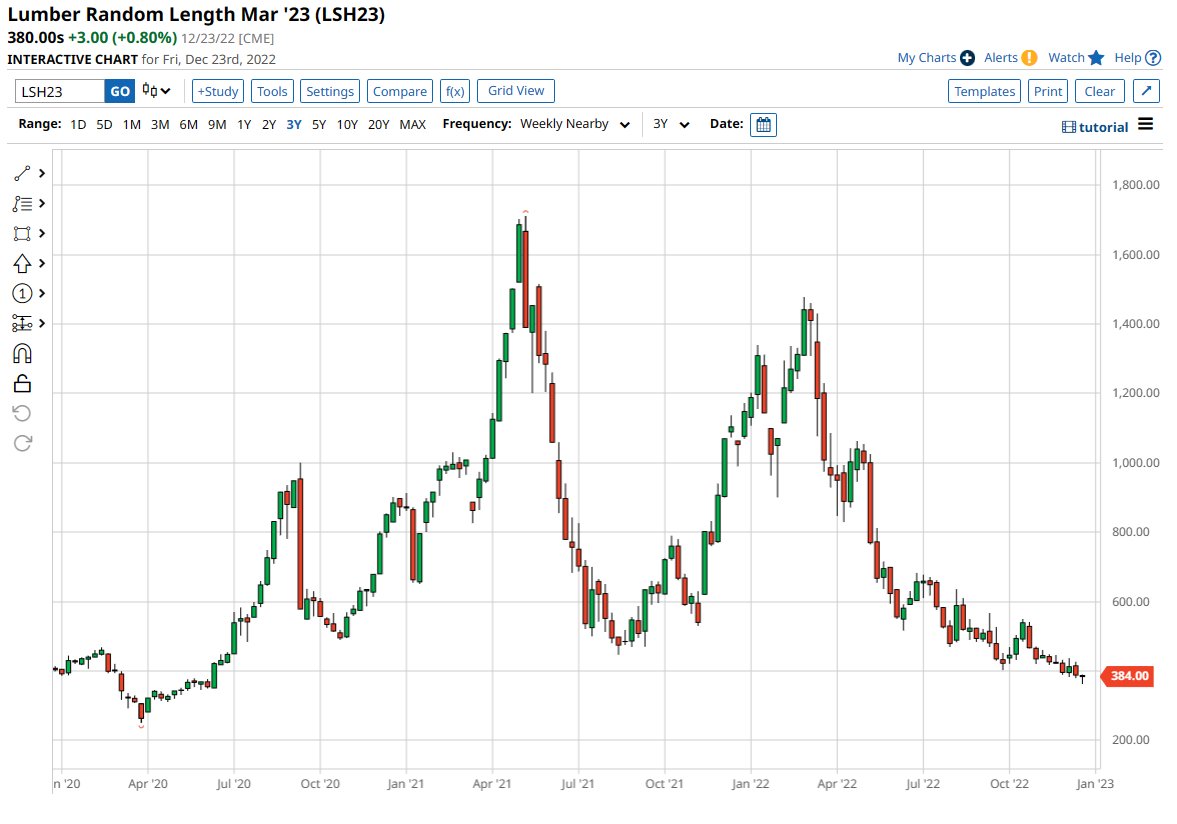Switch to the 1Y range

pyautogui.click(x=243, y=124)
